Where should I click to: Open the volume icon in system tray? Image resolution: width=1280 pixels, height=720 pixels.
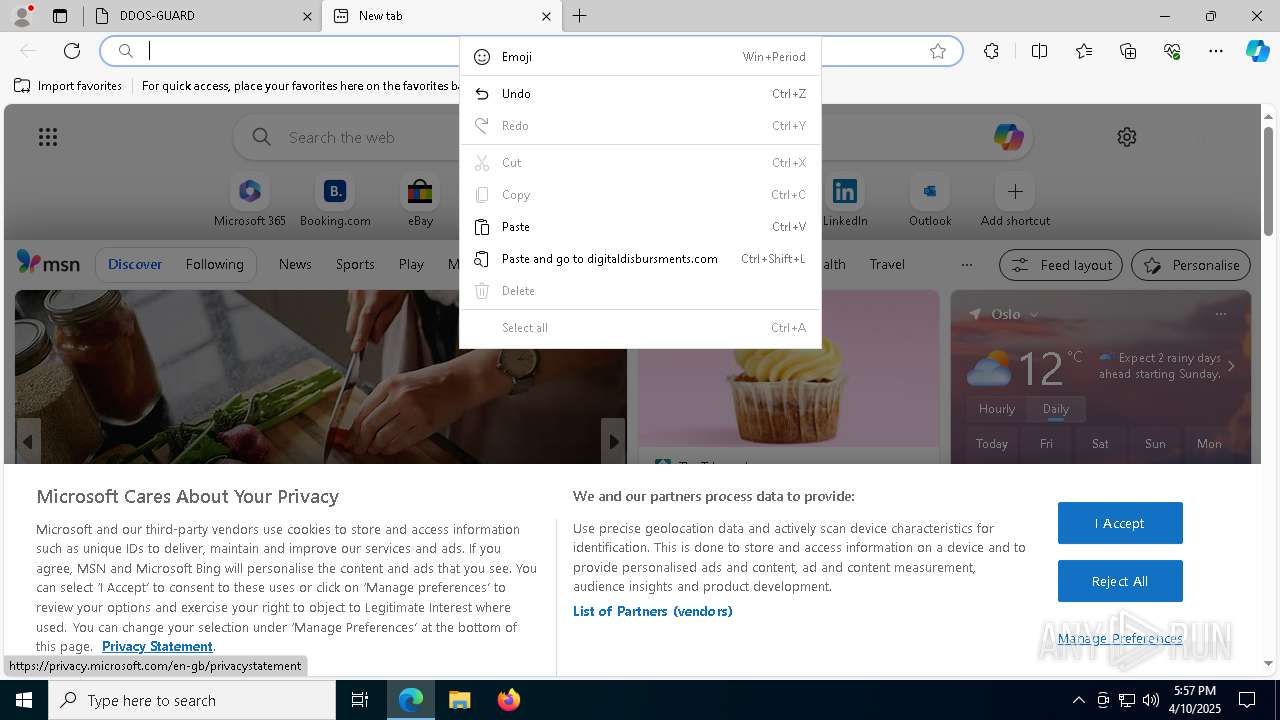click(x=1151, y=700)
